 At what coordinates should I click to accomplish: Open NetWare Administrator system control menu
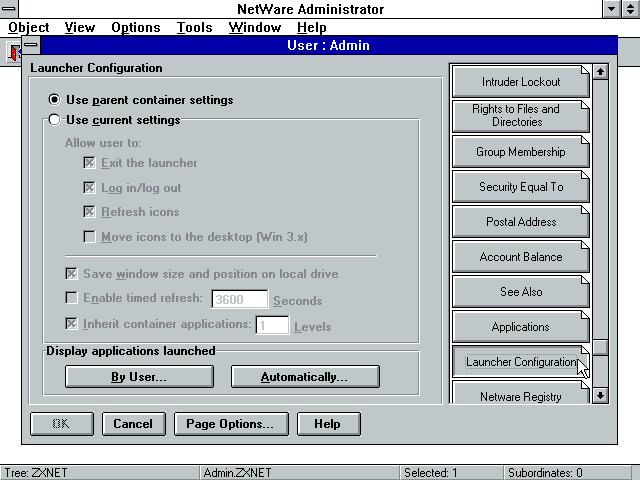tap(9, 9)
